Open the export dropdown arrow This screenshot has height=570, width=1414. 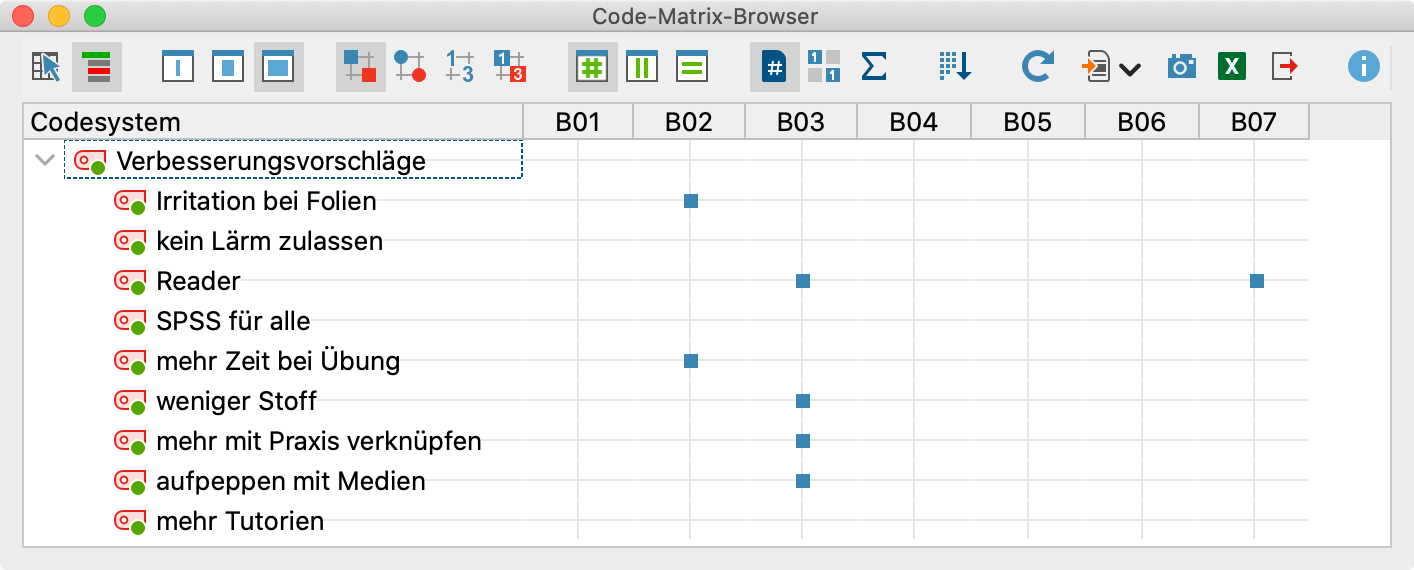[x=1130, y=69]
